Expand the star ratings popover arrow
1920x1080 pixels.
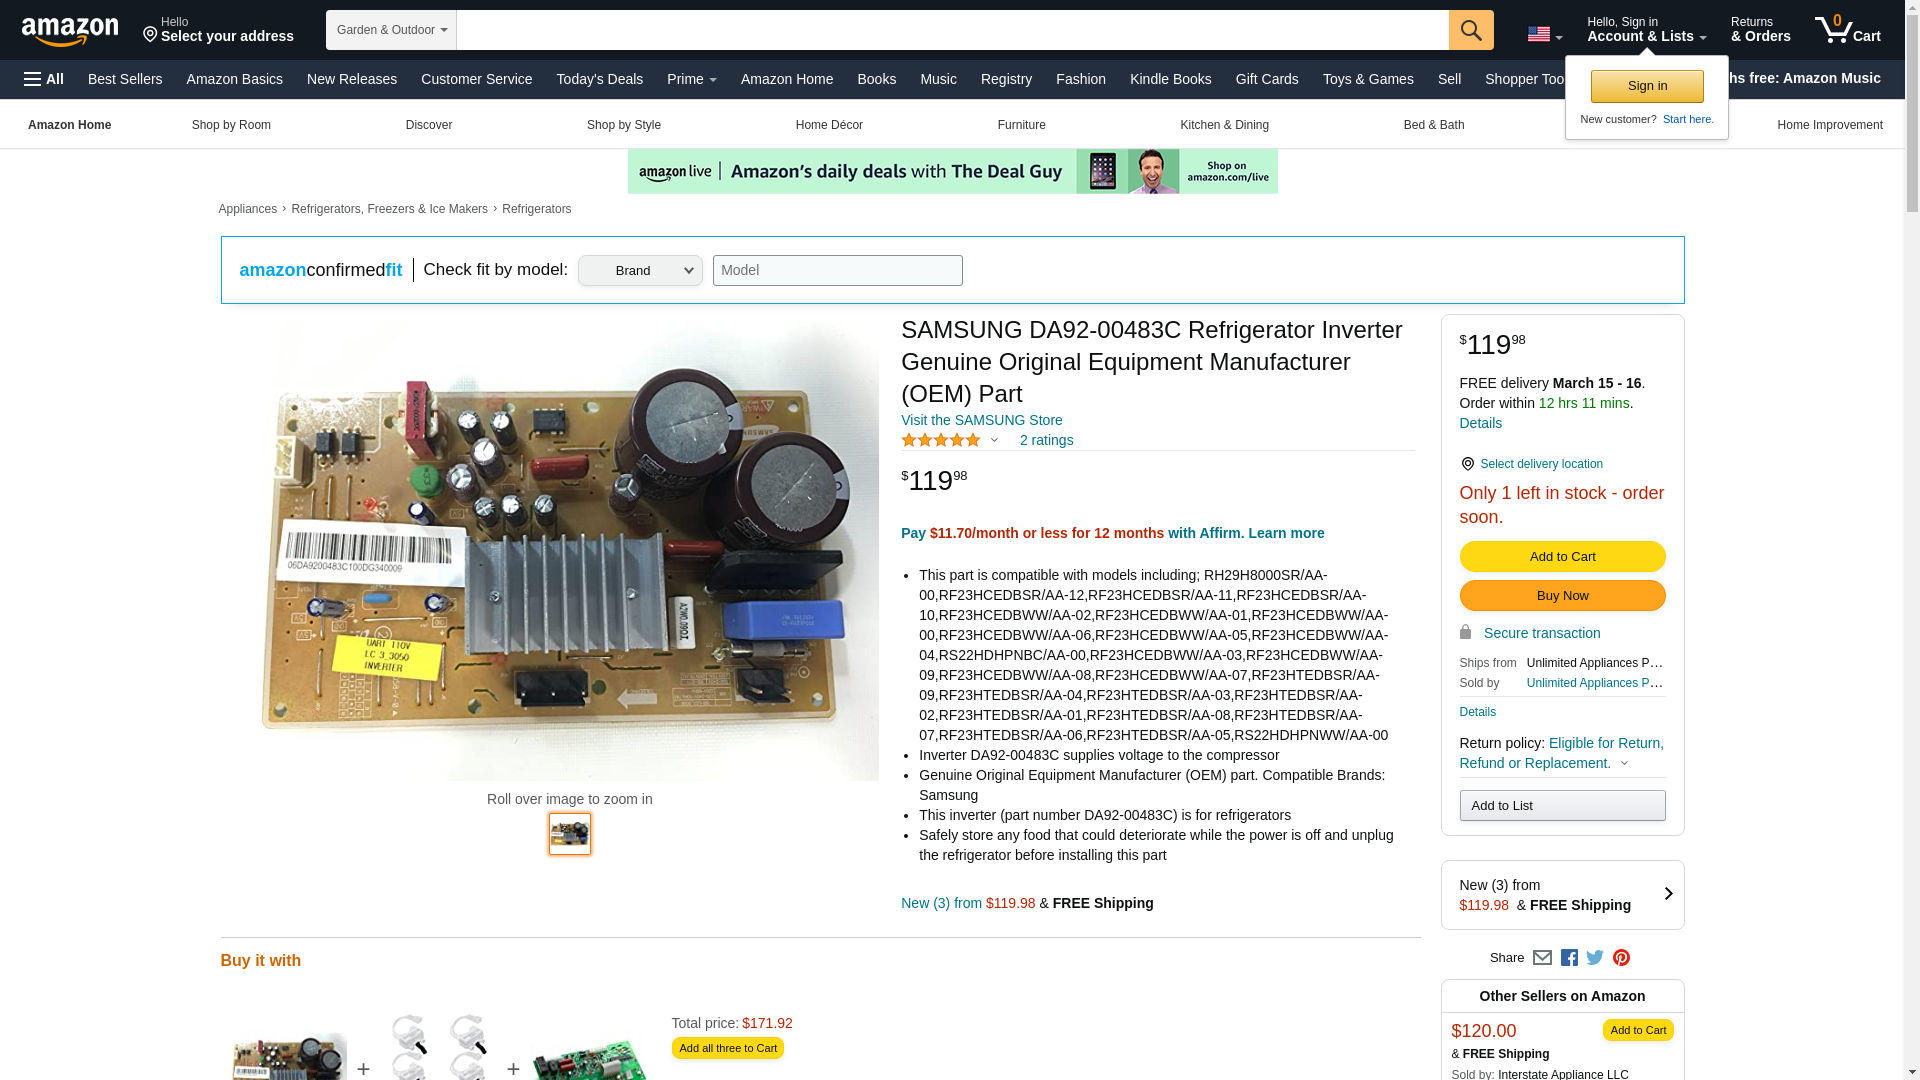click(x=994, y=441)
